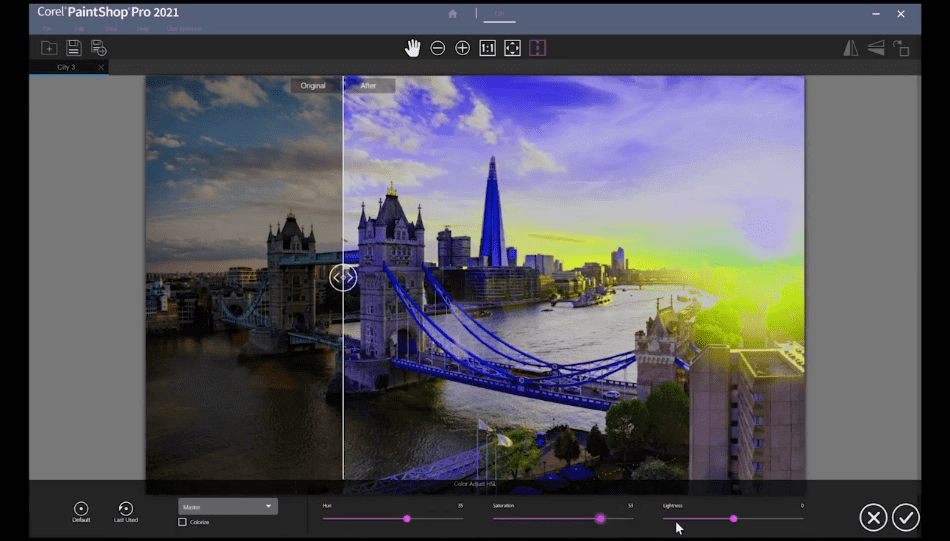Click the new image folder icon

point(49,48)
